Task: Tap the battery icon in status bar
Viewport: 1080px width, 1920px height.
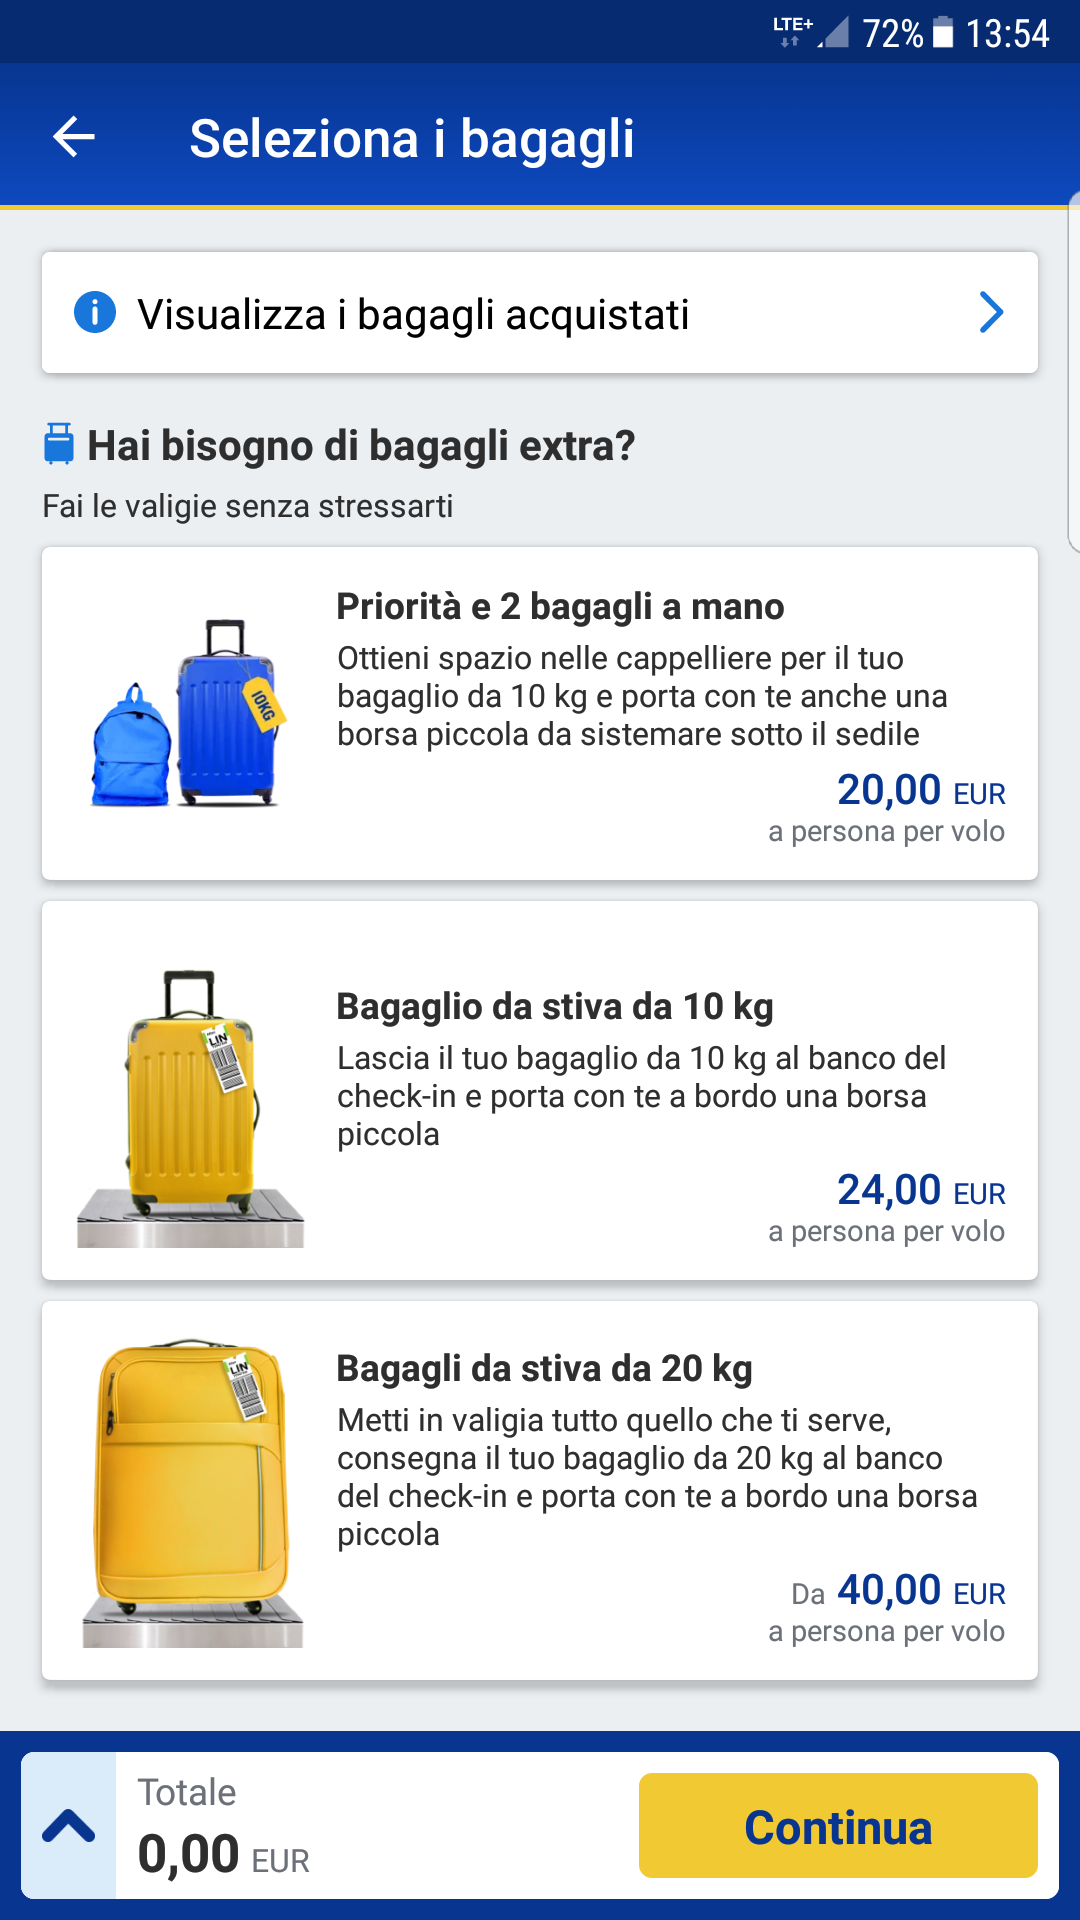Action: click(943, 33)
